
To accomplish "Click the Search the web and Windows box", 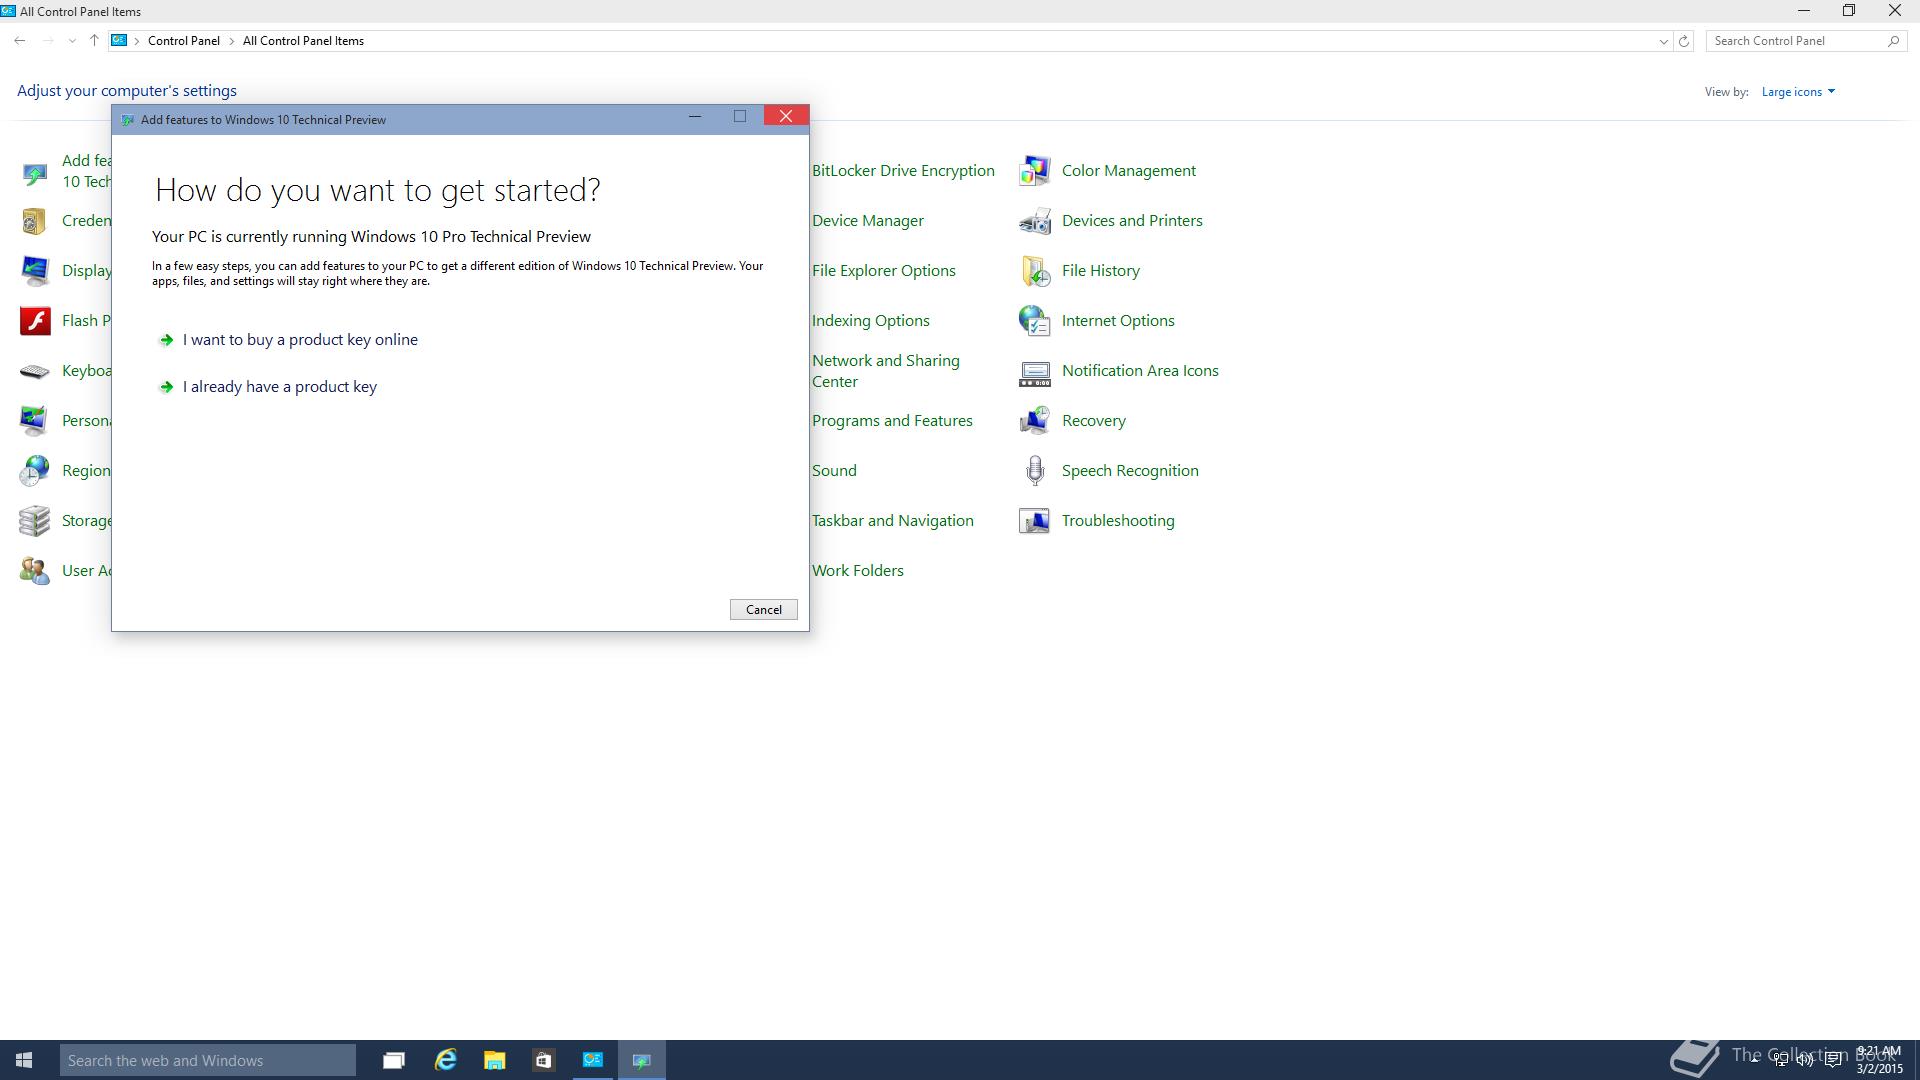I will (x=208, y=1060).
